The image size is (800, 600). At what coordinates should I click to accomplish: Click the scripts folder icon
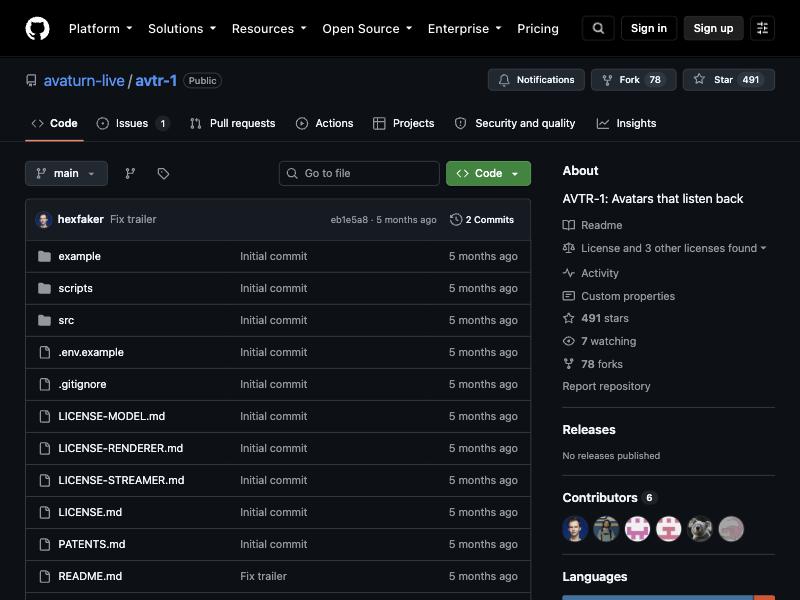44,288
